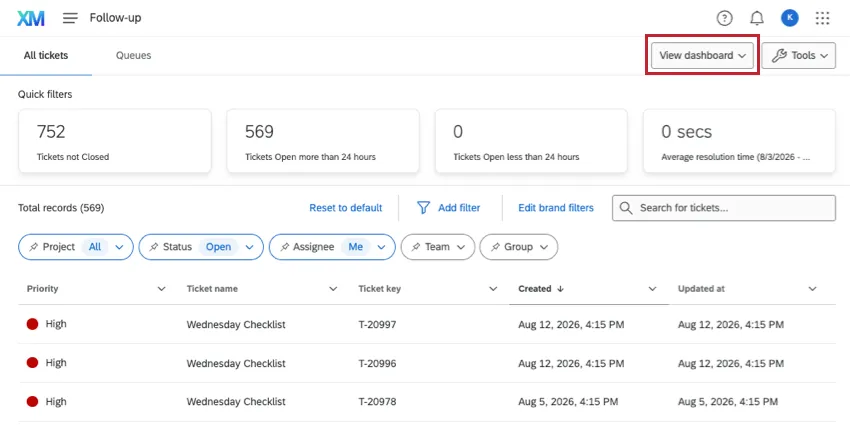Image resolution: width=850 pixels, height=425 pixels.
Task: Click Add filter button
Action: pyautogui.click(x=448, y=208)
